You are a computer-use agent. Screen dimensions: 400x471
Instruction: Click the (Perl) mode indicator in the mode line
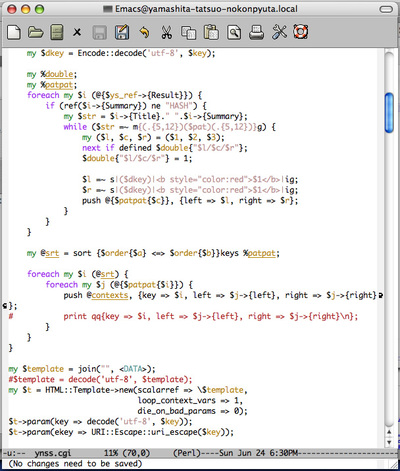click(x=187, y=453)
